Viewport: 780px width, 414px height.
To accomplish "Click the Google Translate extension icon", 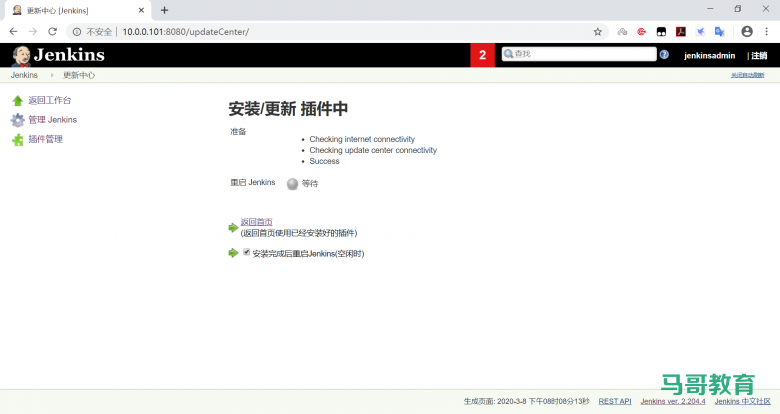I will point(719,32).
